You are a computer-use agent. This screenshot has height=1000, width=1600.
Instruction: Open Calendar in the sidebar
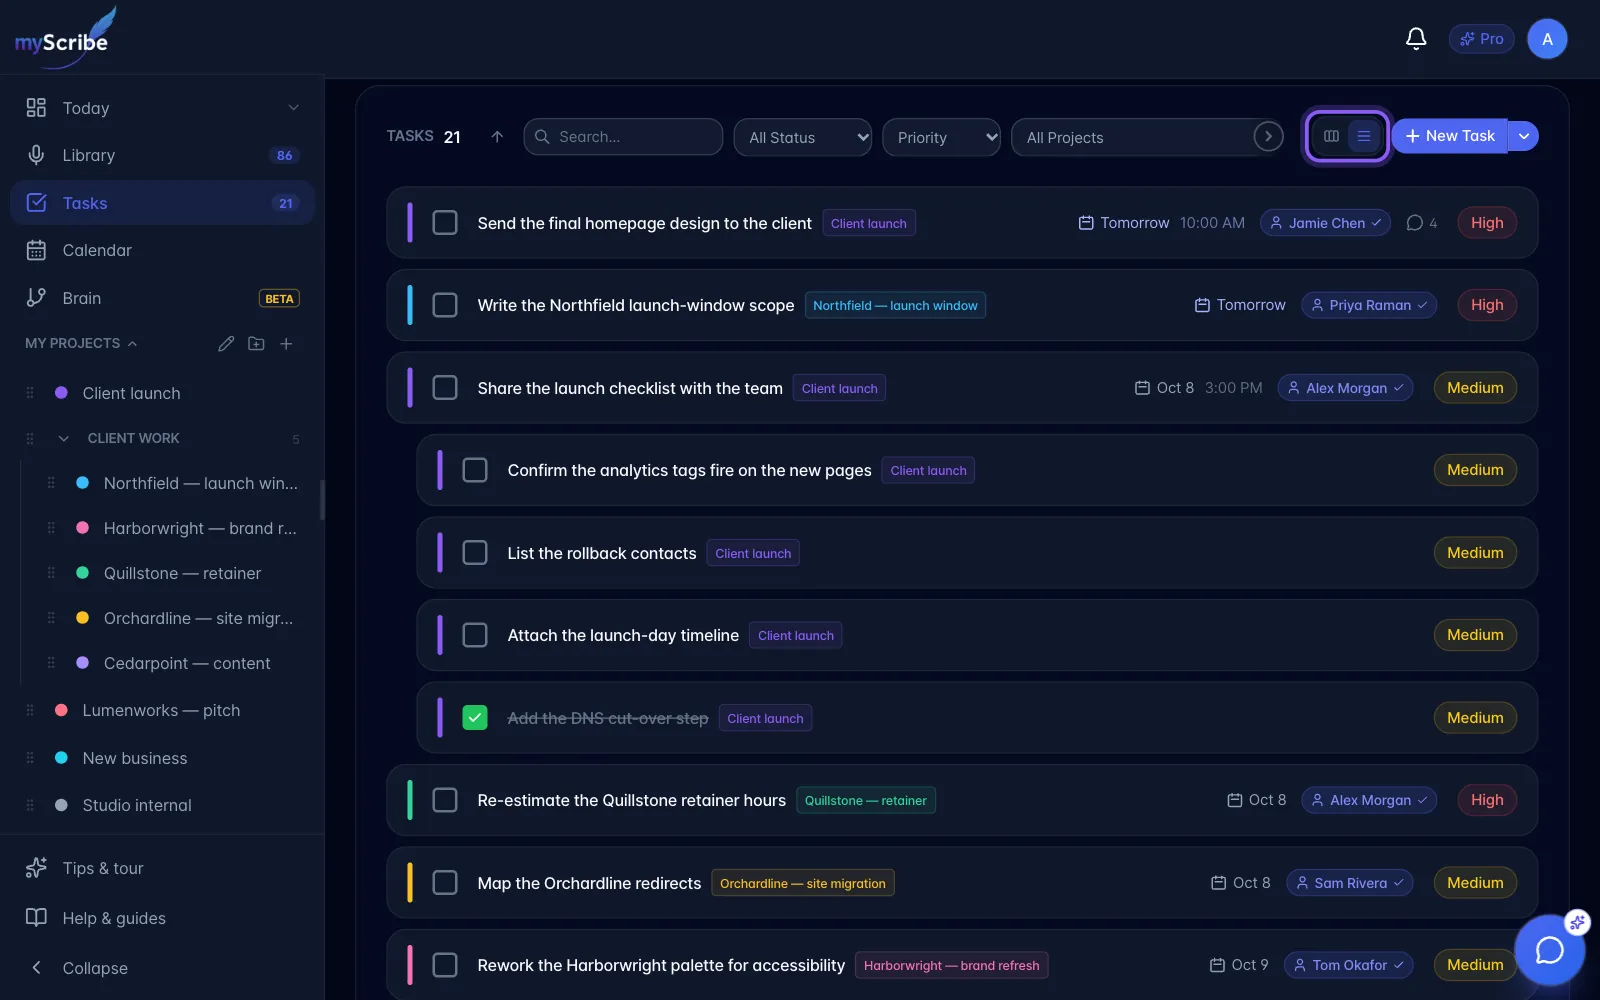pyautogui.click(x=162, y=250)
